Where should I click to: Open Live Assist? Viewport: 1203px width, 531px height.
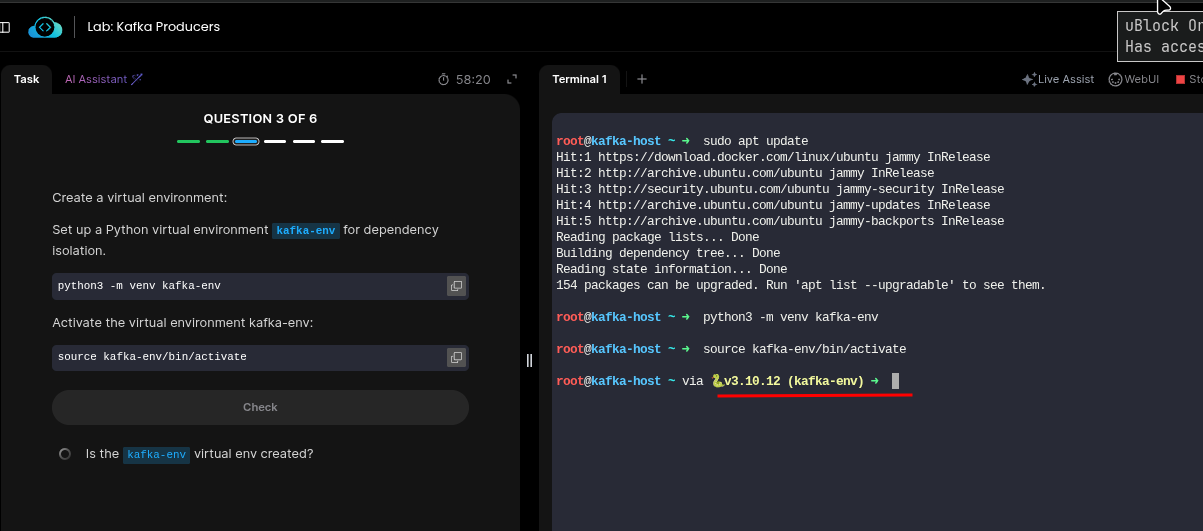pos(1058,79)
